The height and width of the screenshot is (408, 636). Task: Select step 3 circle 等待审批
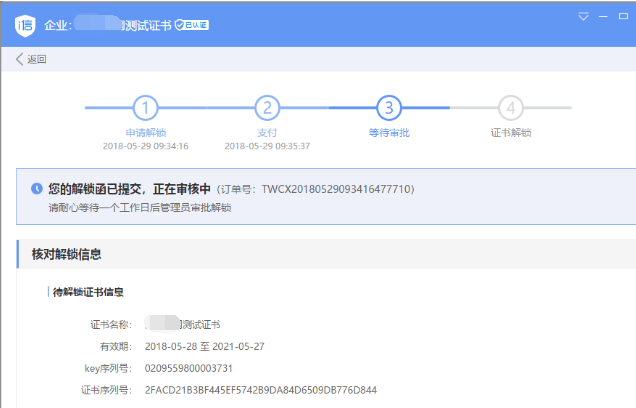click(x=389, y=108)
